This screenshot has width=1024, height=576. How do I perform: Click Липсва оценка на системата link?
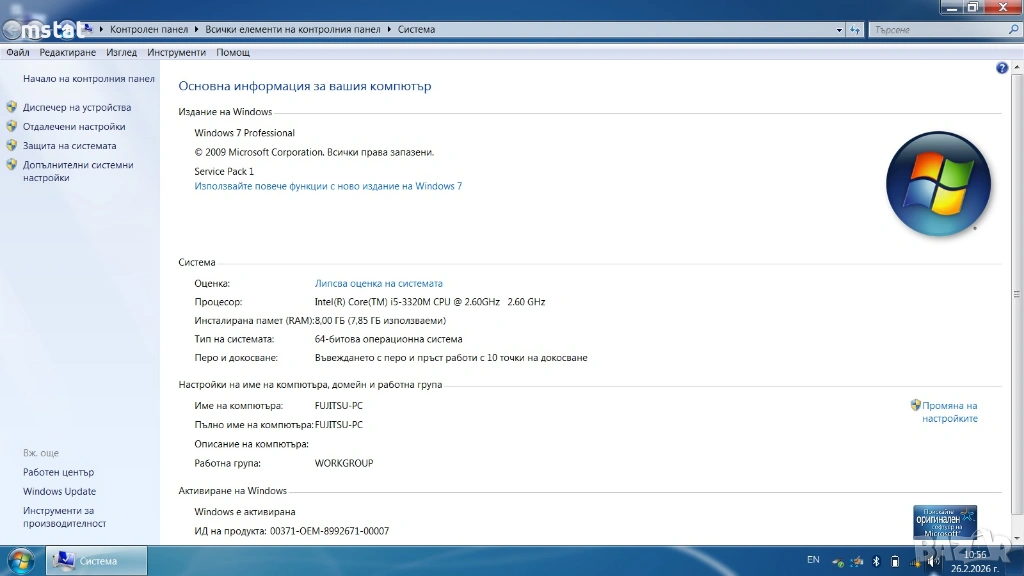[378, 283]
